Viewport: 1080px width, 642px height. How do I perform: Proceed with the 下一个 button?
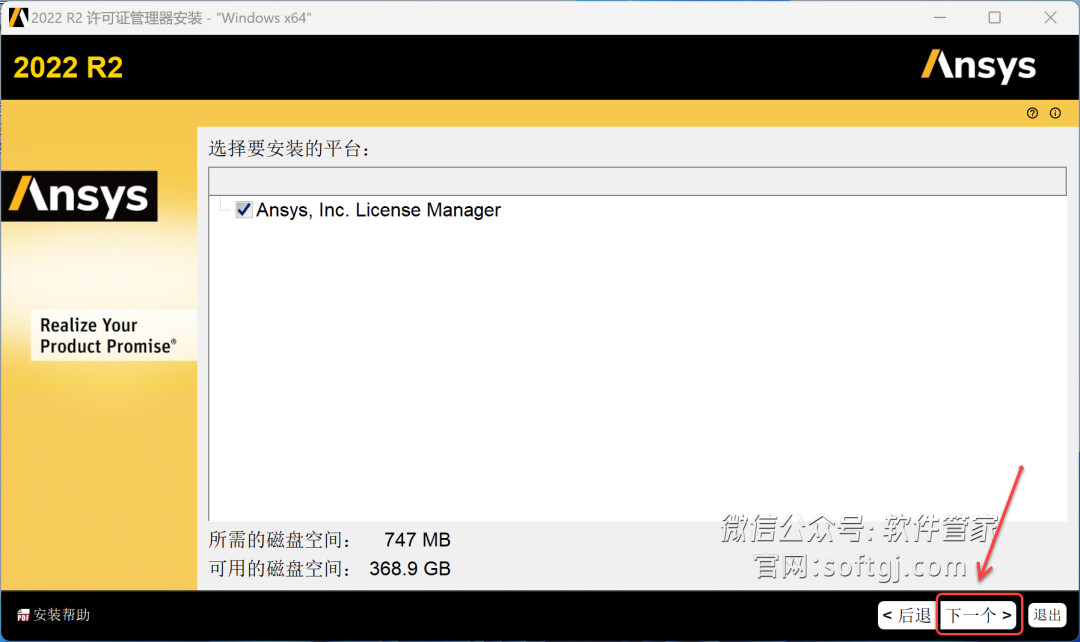978,615
